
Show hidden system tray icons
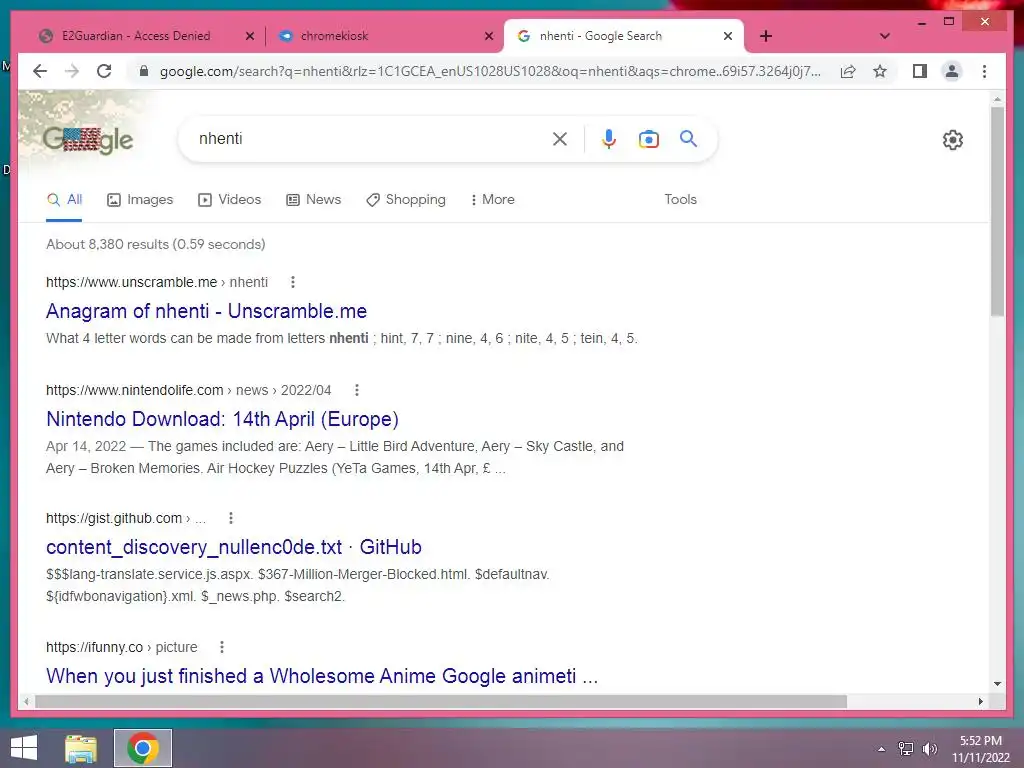(882, 748)
